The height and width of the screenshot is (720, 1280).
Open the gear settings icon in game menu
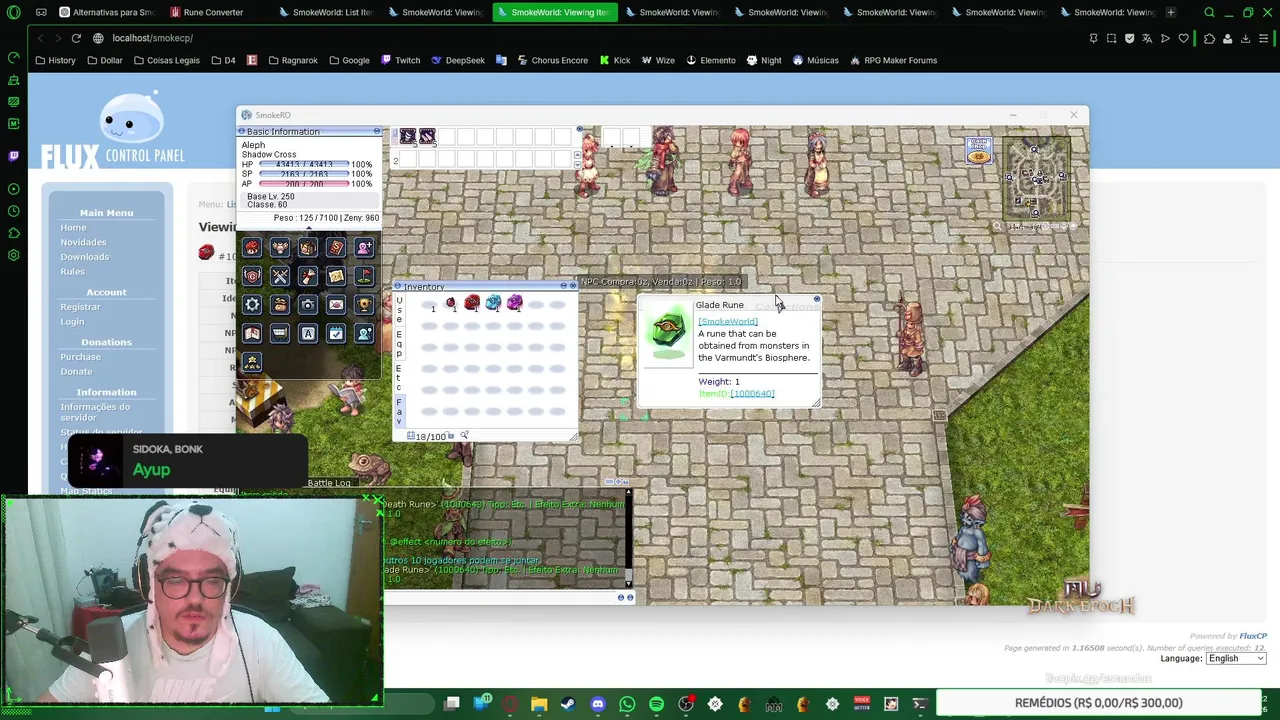[252, 305]
